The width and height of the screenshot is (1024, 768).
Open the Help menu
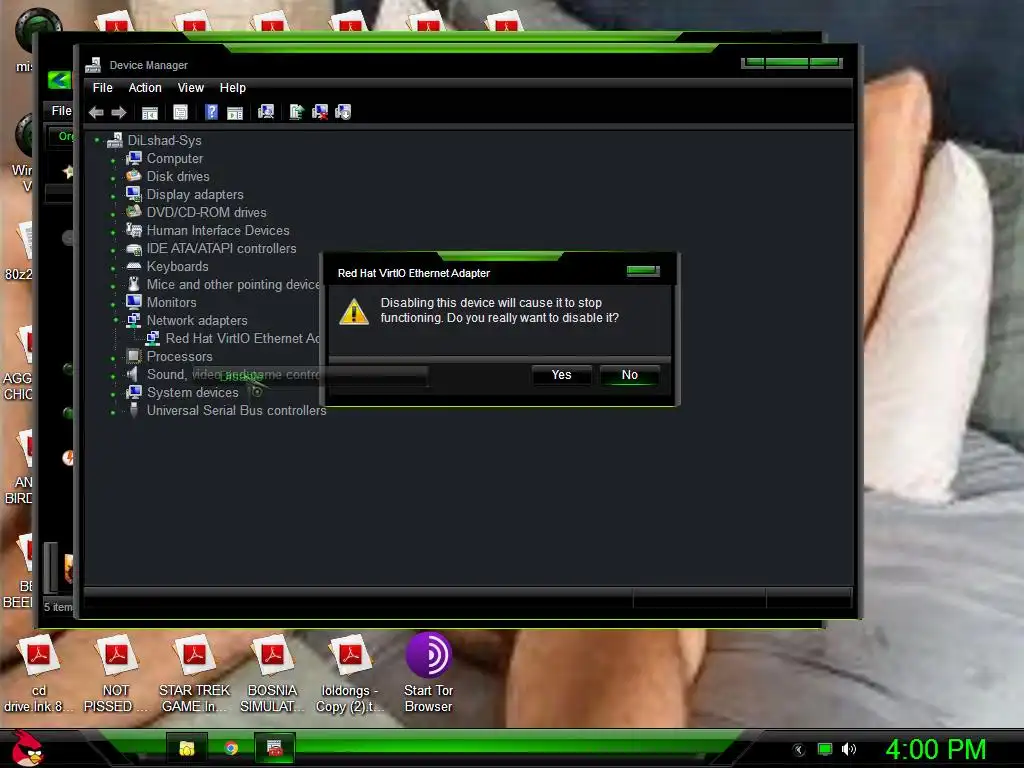click(232, 88)
